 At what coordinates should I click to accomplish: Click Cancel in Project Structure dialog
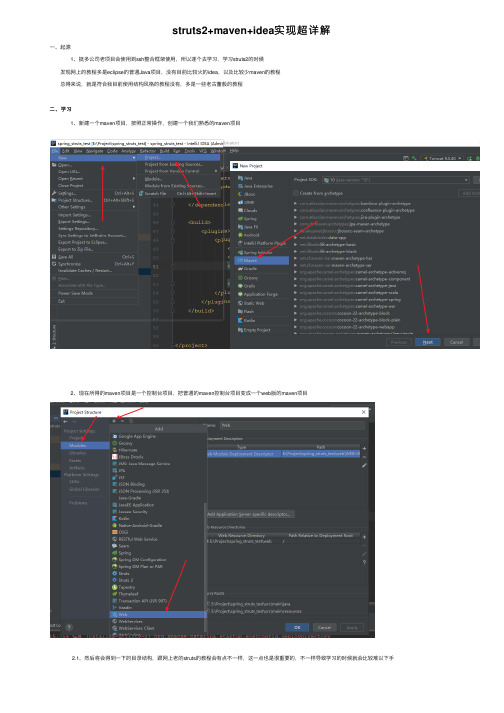click(324, 628)
